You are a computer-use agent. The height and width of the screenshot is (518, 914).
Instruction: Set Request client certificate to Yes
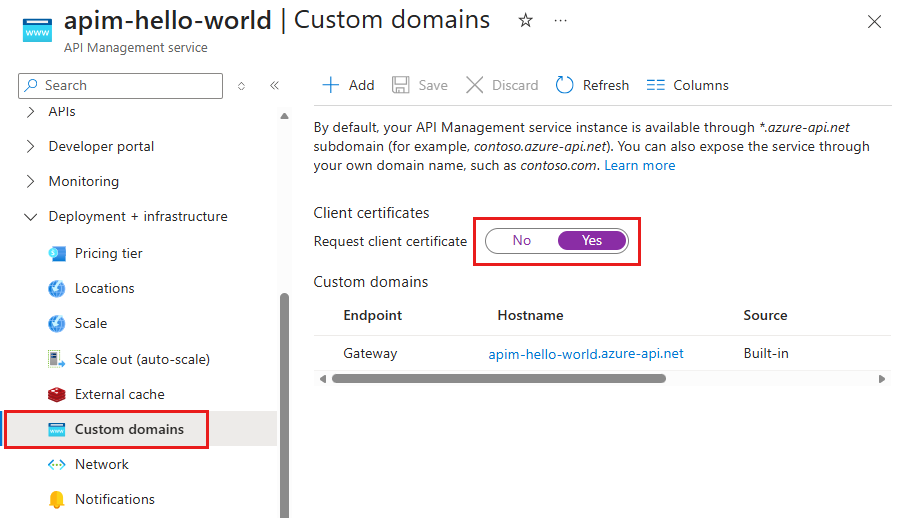point(592,241)
